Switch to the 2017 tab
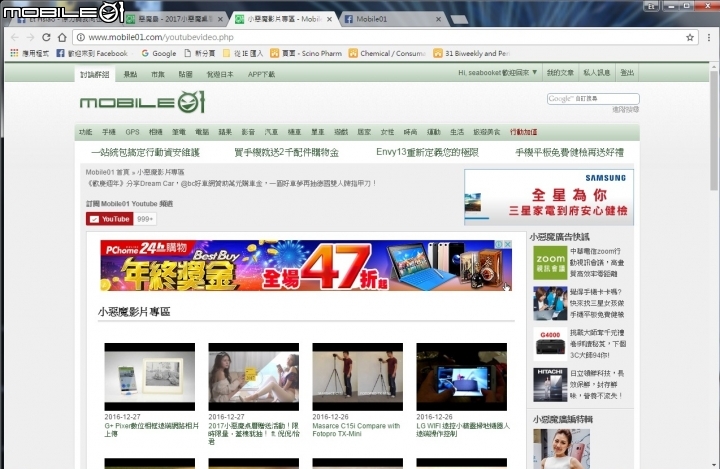Viewport: 720px width, 469px height. pyautogui.click(x=174, y=19)
